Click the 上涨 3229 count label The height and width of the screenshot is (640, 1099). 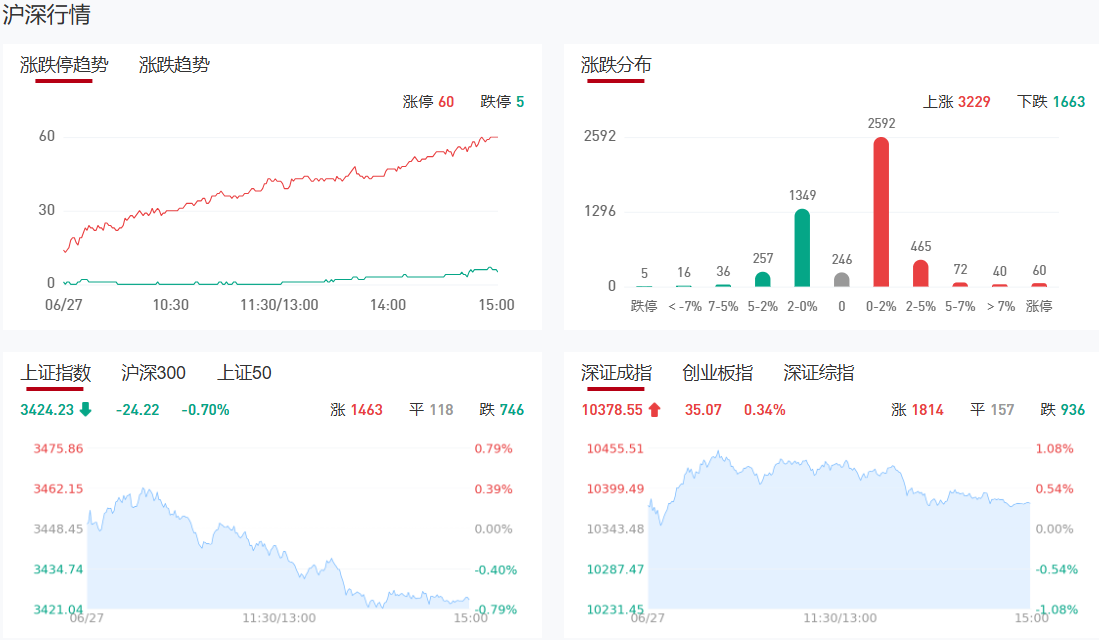click(956, 102)
